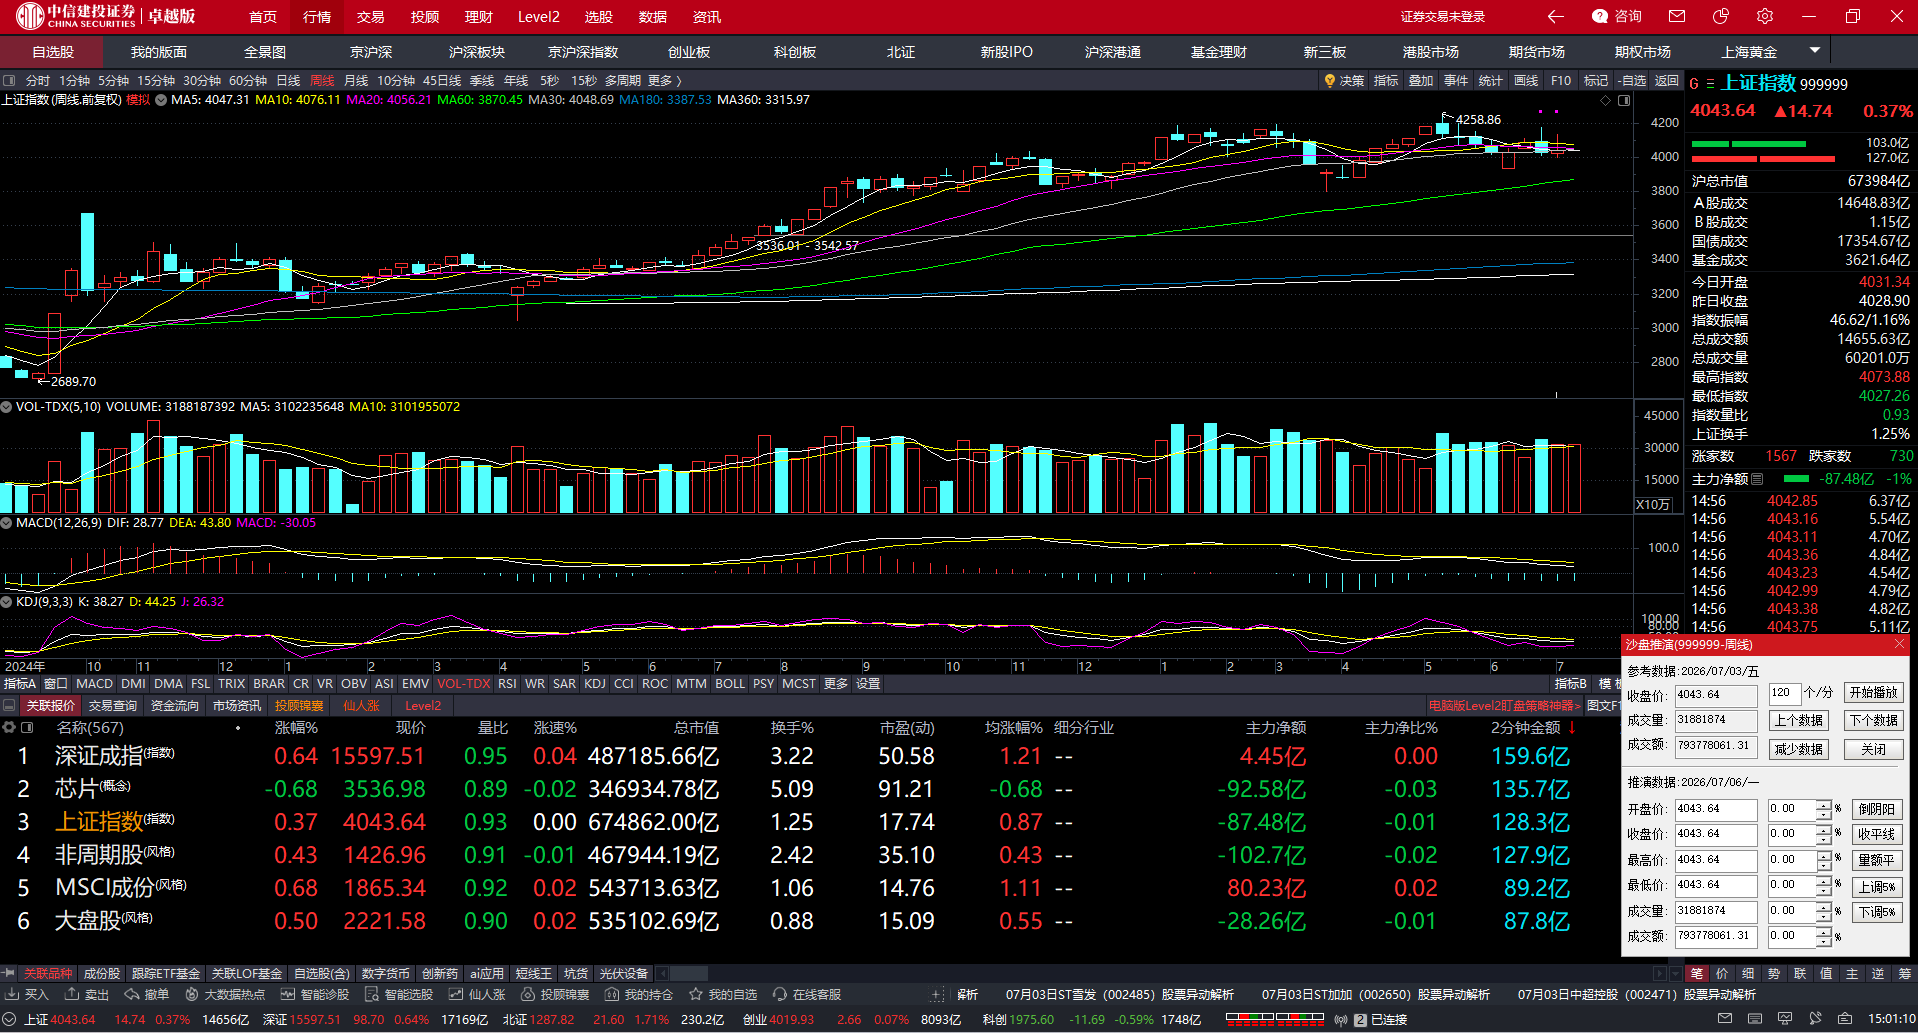Open the mail envelope icon in title bar
1918x1033 pixels.
[x=1677, y=16]
